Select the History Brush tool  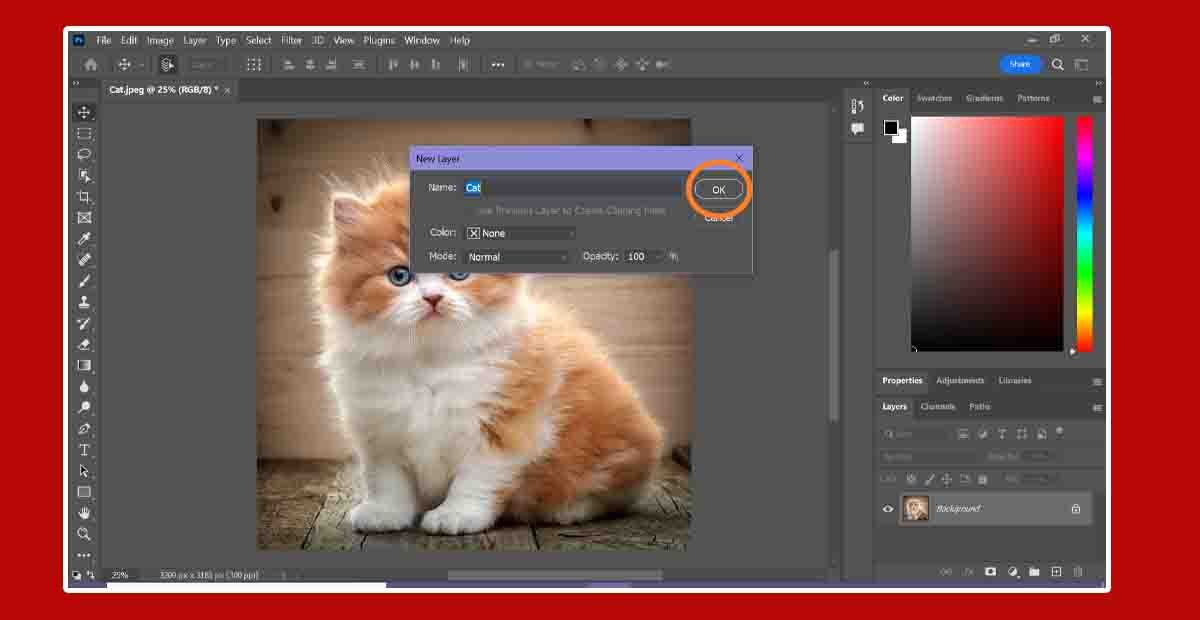[x=84, y=323]
